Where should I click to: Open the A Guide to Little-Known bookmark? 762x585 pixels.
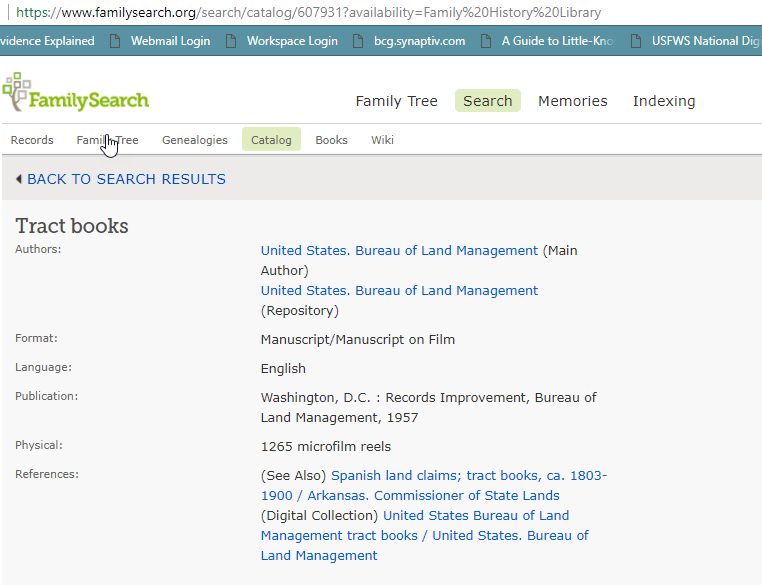(x=557, y=41)
